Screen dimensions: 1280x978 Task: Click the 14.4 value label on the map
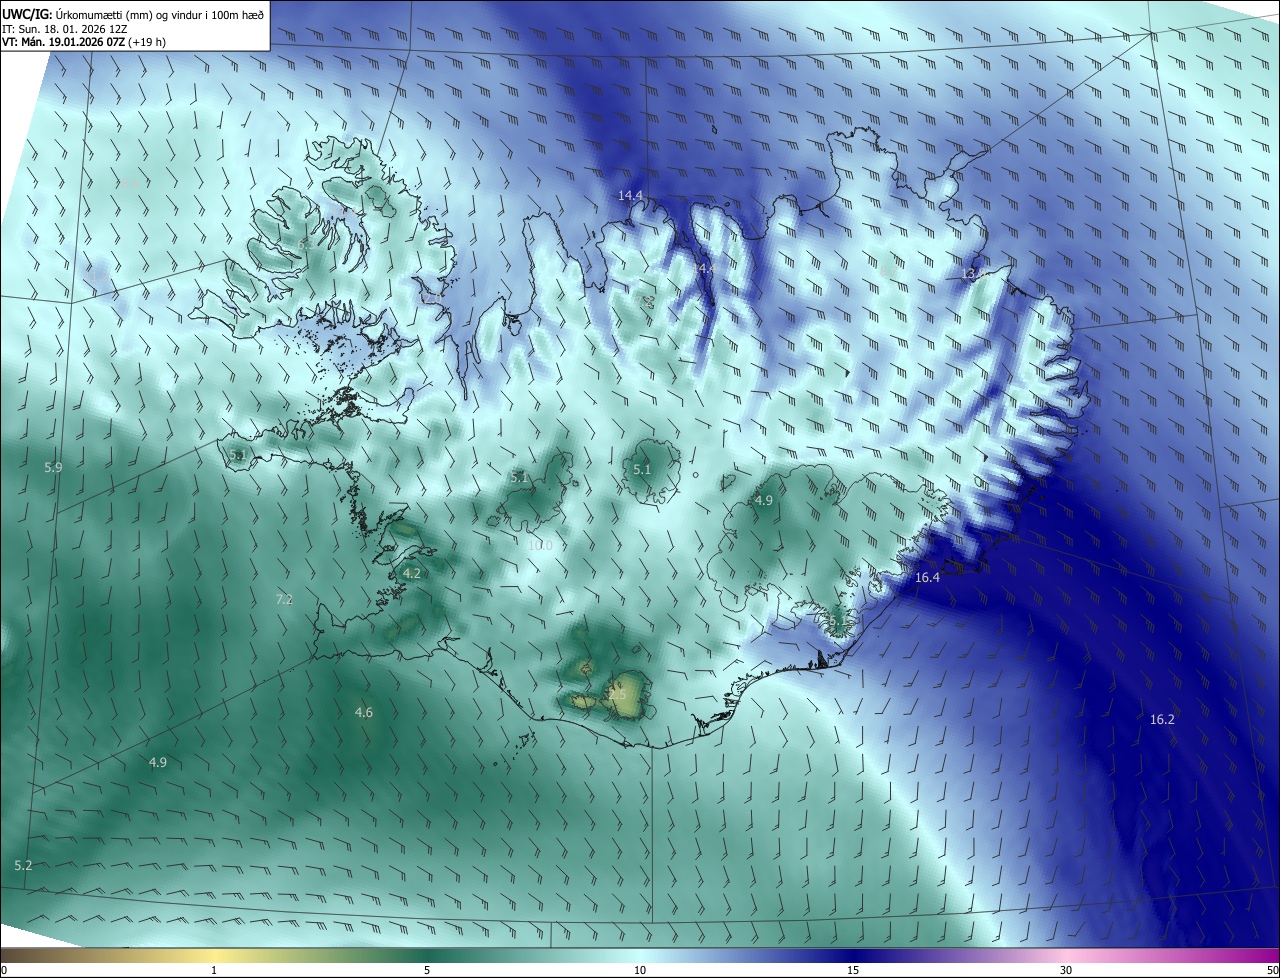click(630, 195)
